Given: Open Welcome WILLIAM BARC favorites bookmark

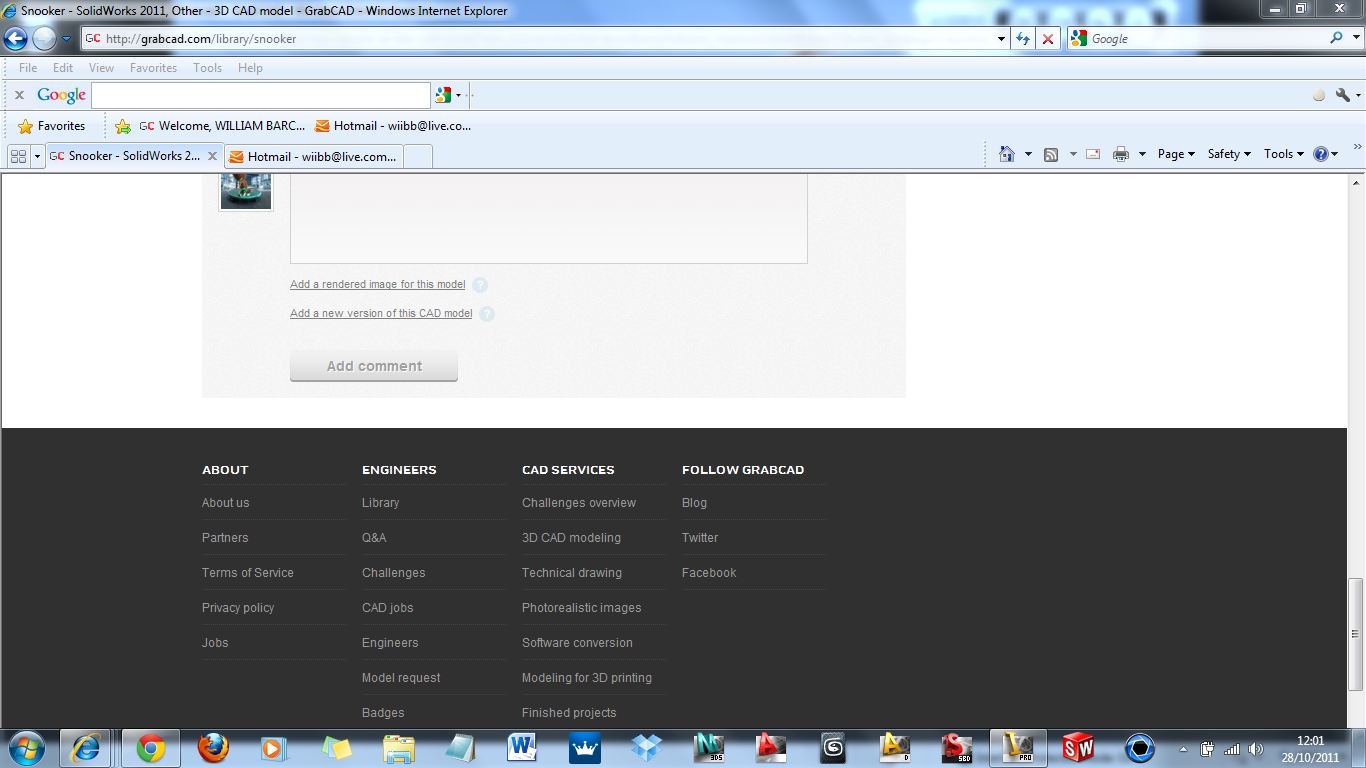Looking at the screenshot, I should 222,126.
